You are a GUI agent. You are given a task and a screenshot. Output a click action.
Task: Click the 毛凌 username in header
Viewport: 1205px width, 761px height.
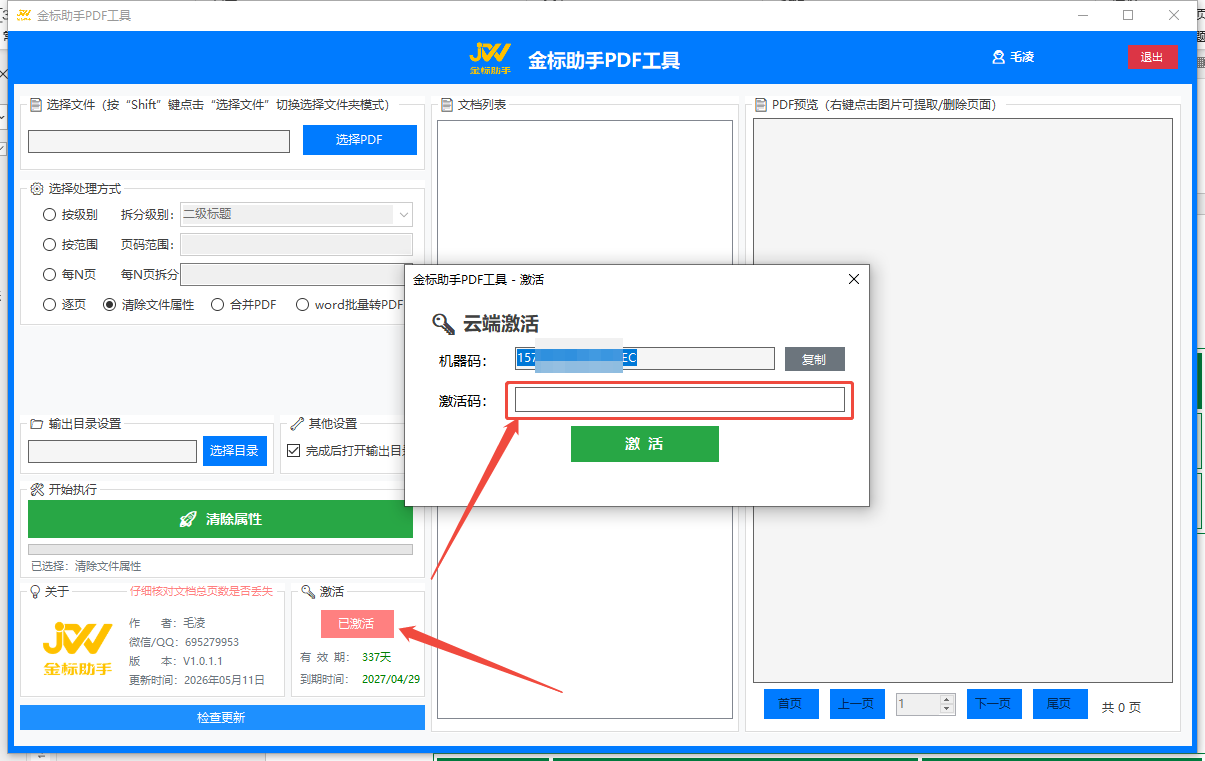pyautogui.click(x=1022, y=57)
